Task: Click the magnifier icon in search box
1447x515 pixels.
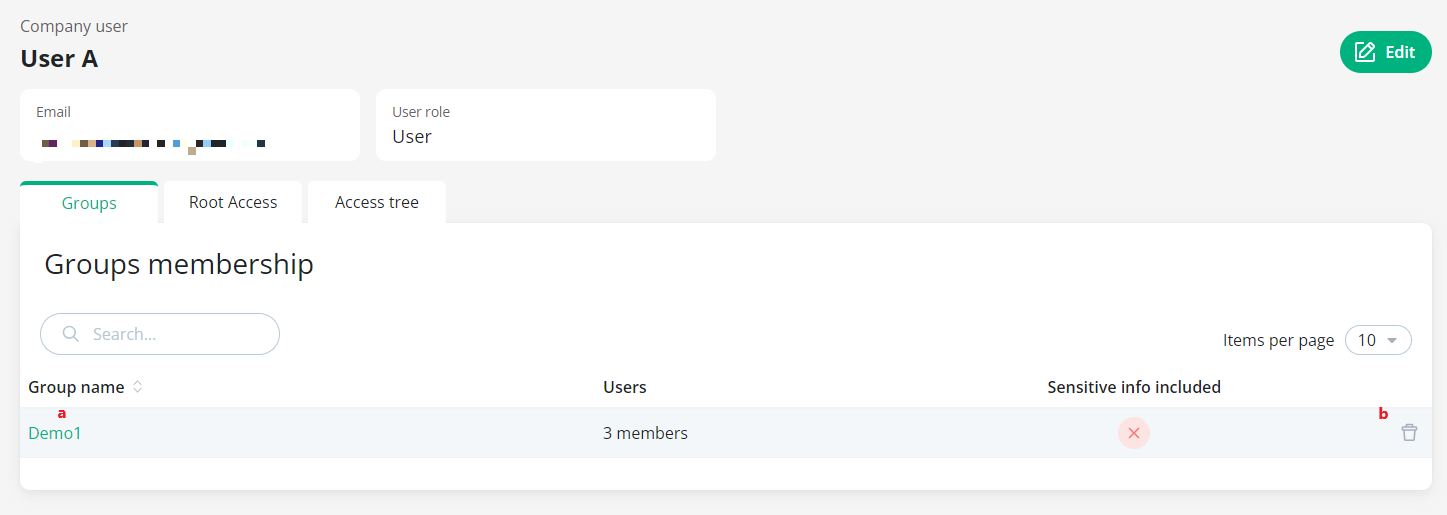Action: click(70, 334)
